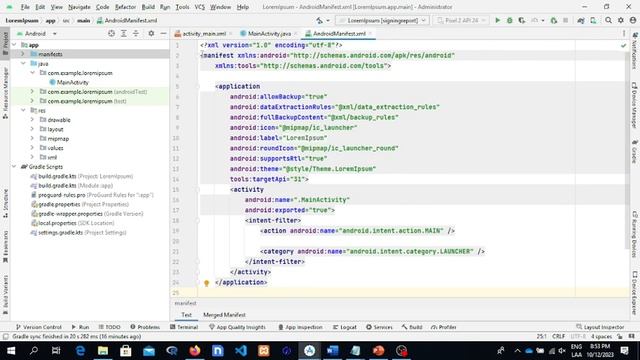640x360 pixels.
Task: Open the File menu
Action: (x=25, y=7)
